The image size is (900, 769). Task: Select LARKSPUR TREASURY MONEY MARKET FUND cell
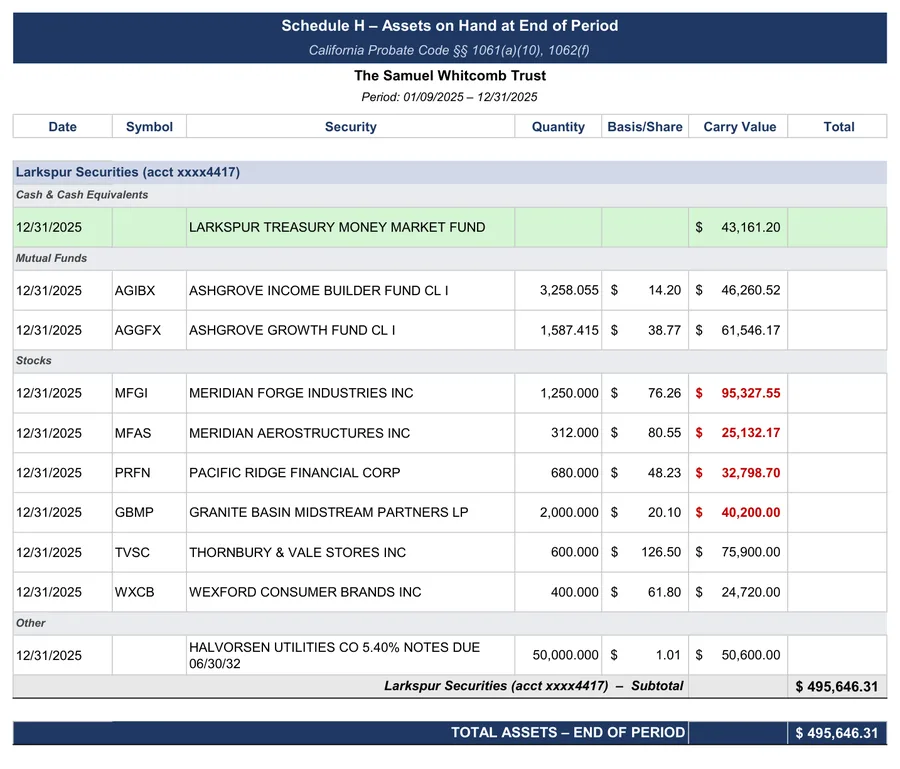(350, 227)
